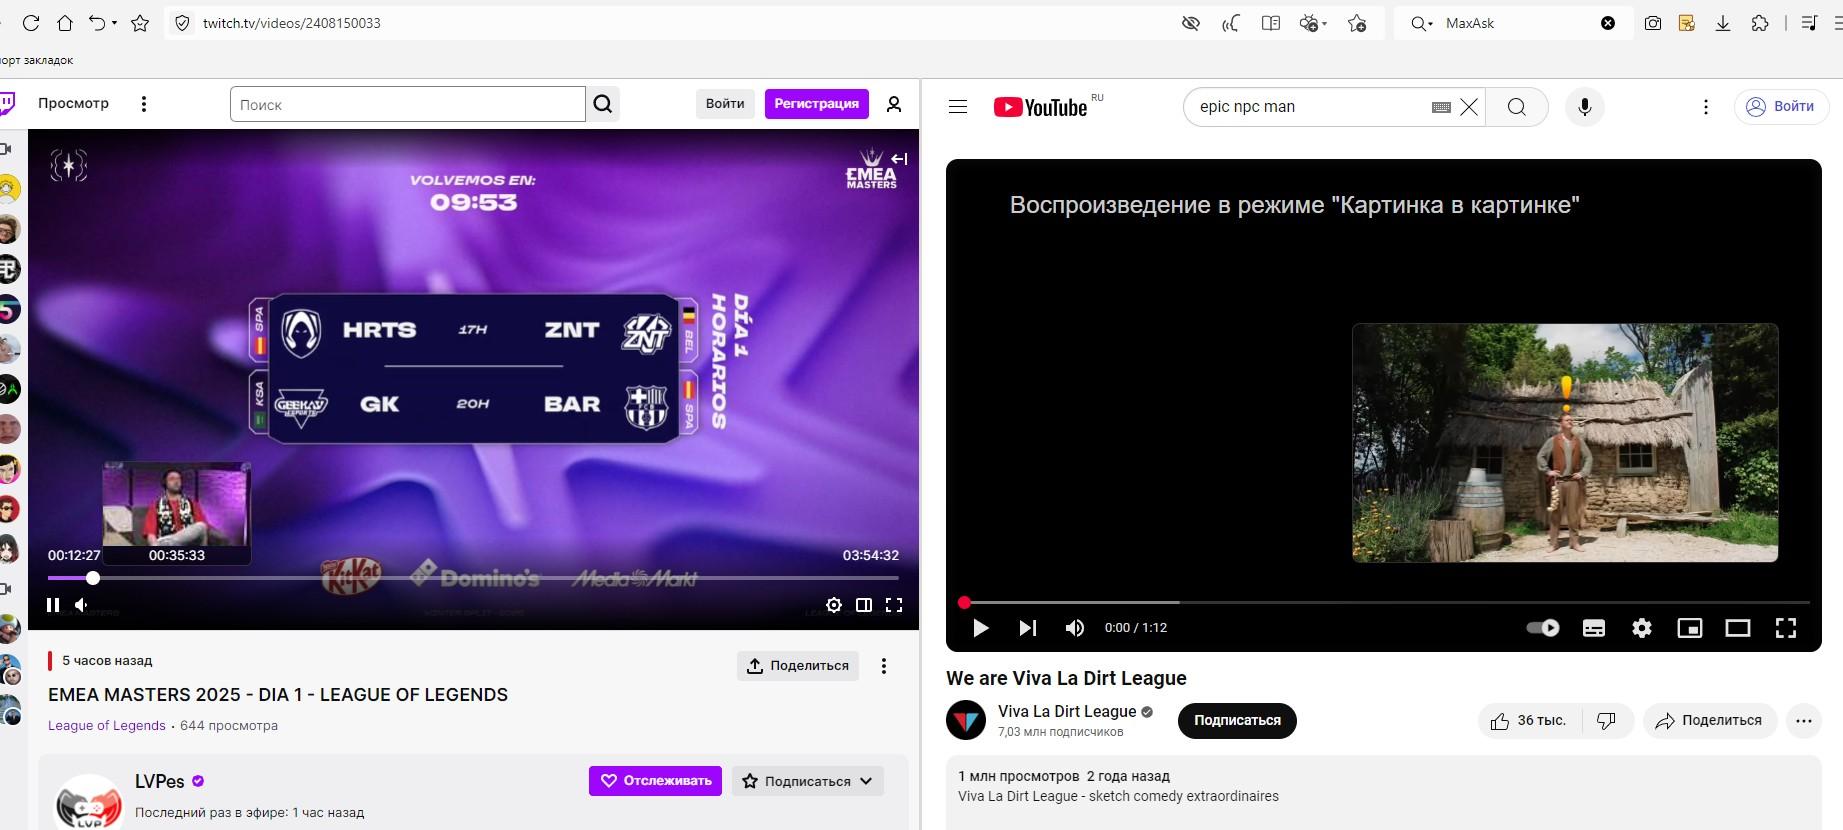Image resolution: width=1843 pixels, height=830 pixels.
Task: Open Twitch player settings gear
Action: [x=834, y=605]
